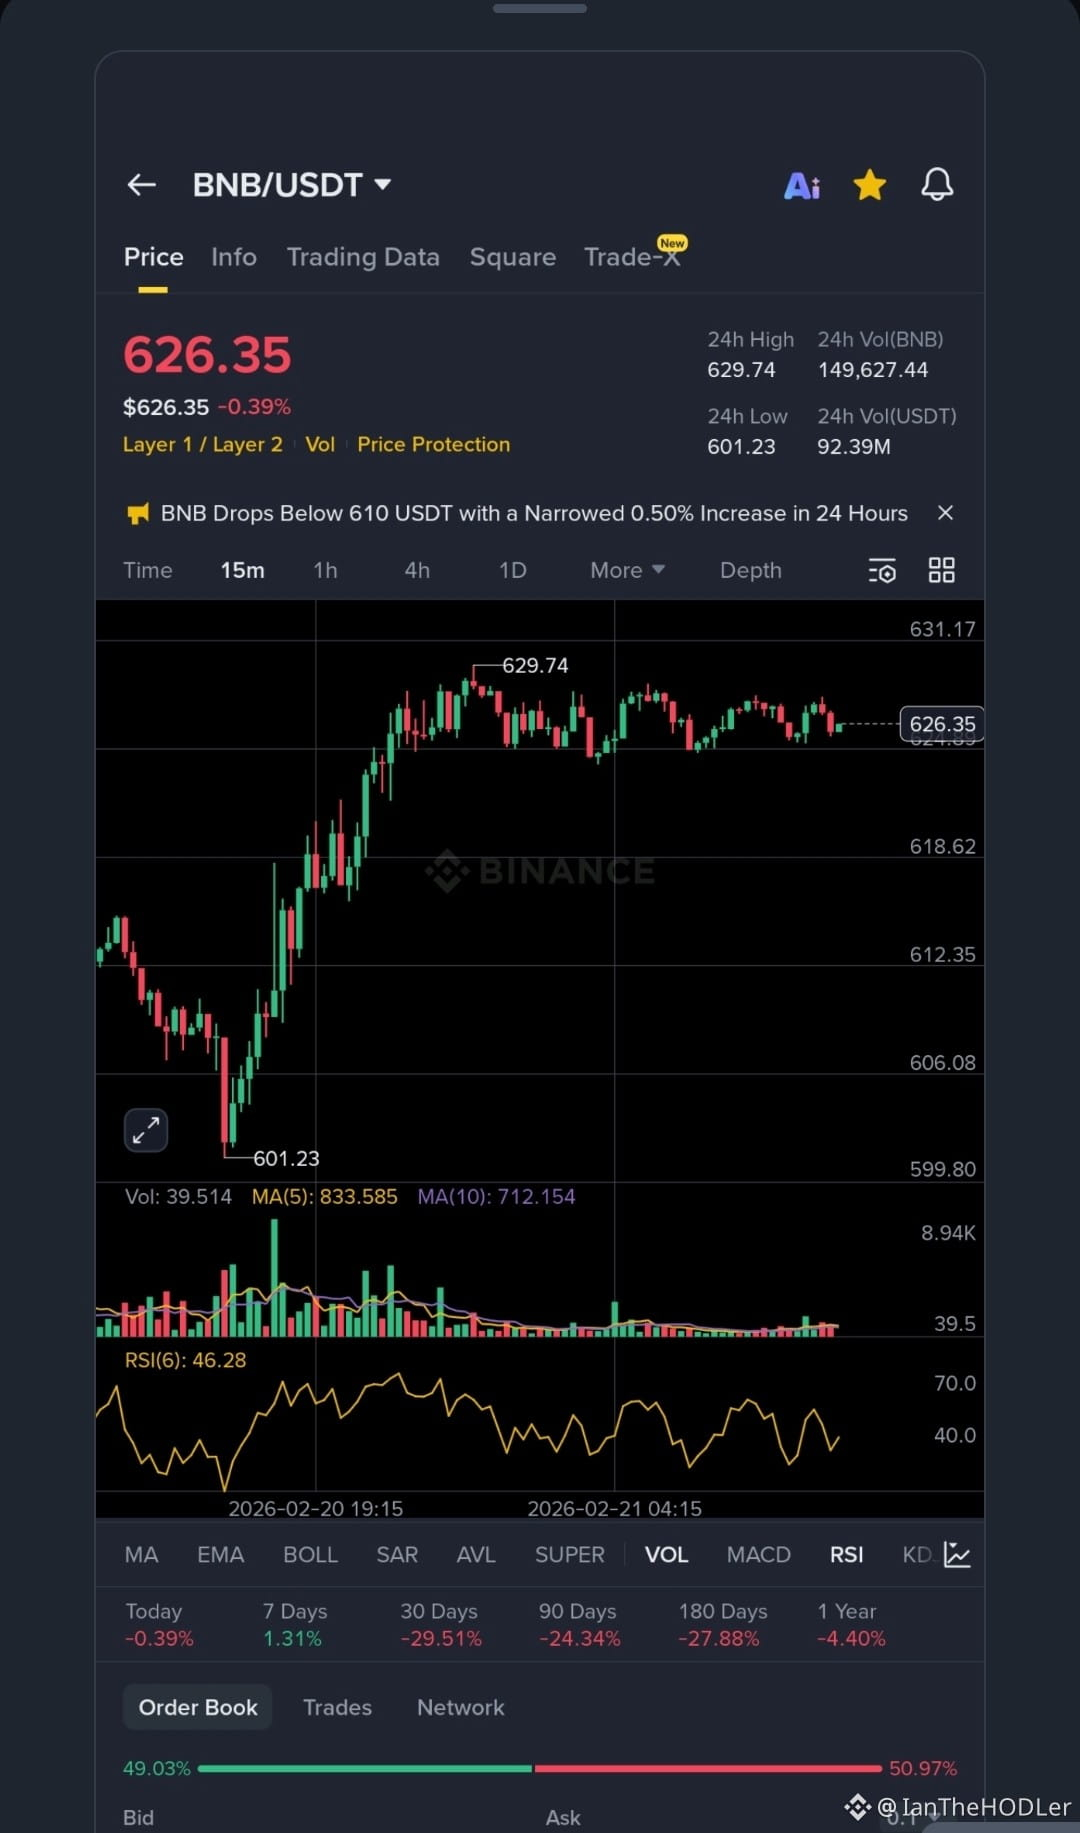
Task: Select the Trades tab
Action: click(x=337, y=1707)
